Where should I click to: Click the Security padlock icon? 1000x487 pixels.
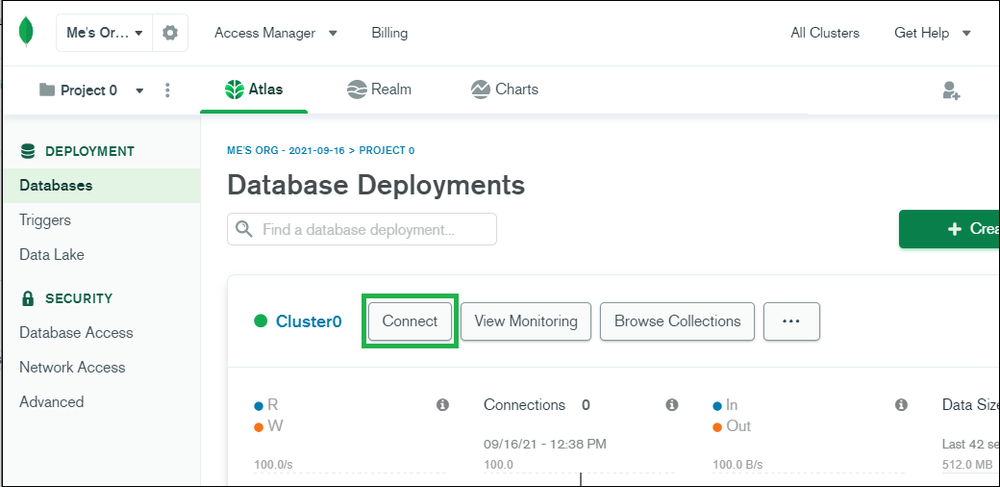[x=27, y=298]
